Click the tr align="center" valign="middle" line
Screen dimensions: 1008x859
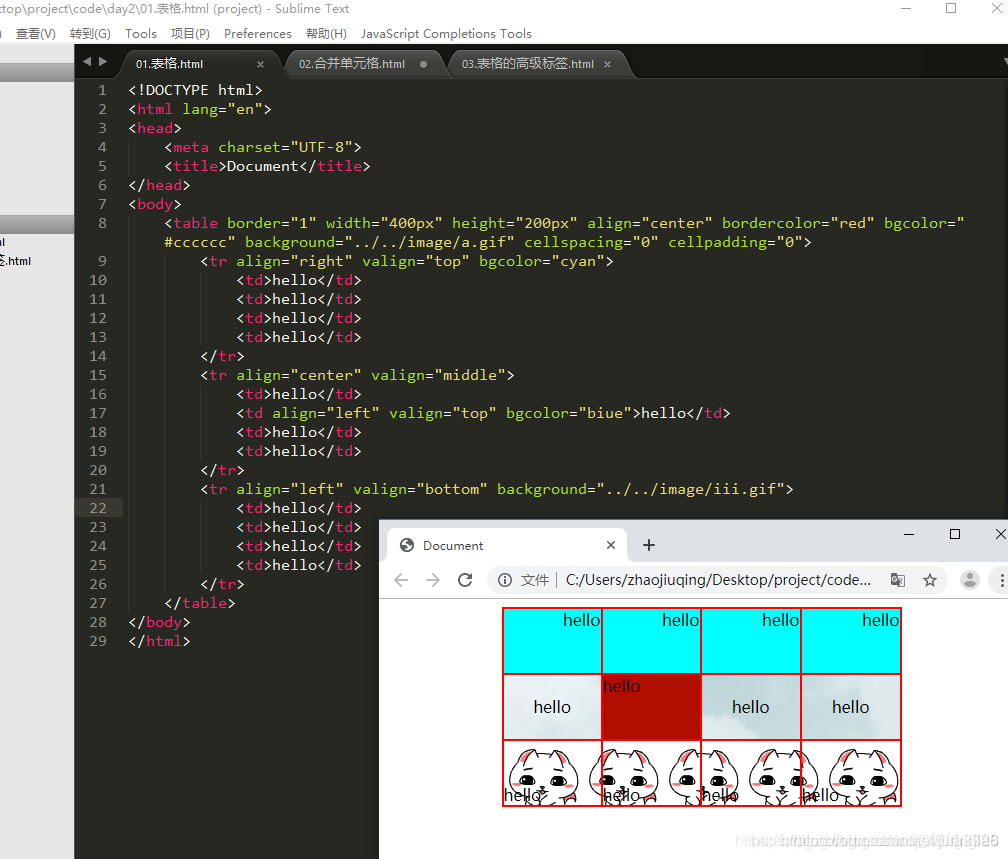point(357,375)
